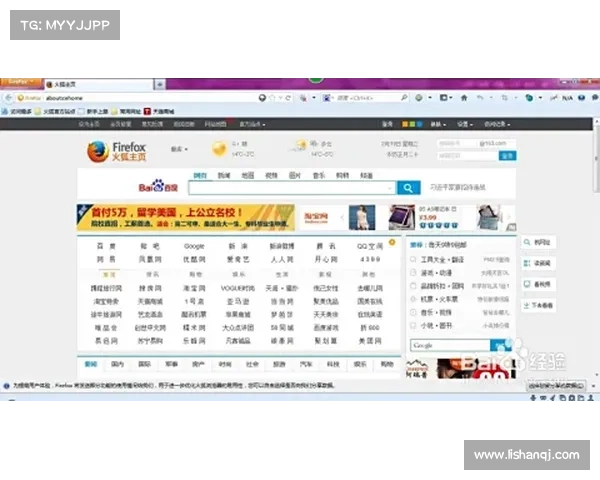Expand the dropdown arrow beside screenshot icon
The width and height of the screenshot is (600, 480).
coord(451,98)
